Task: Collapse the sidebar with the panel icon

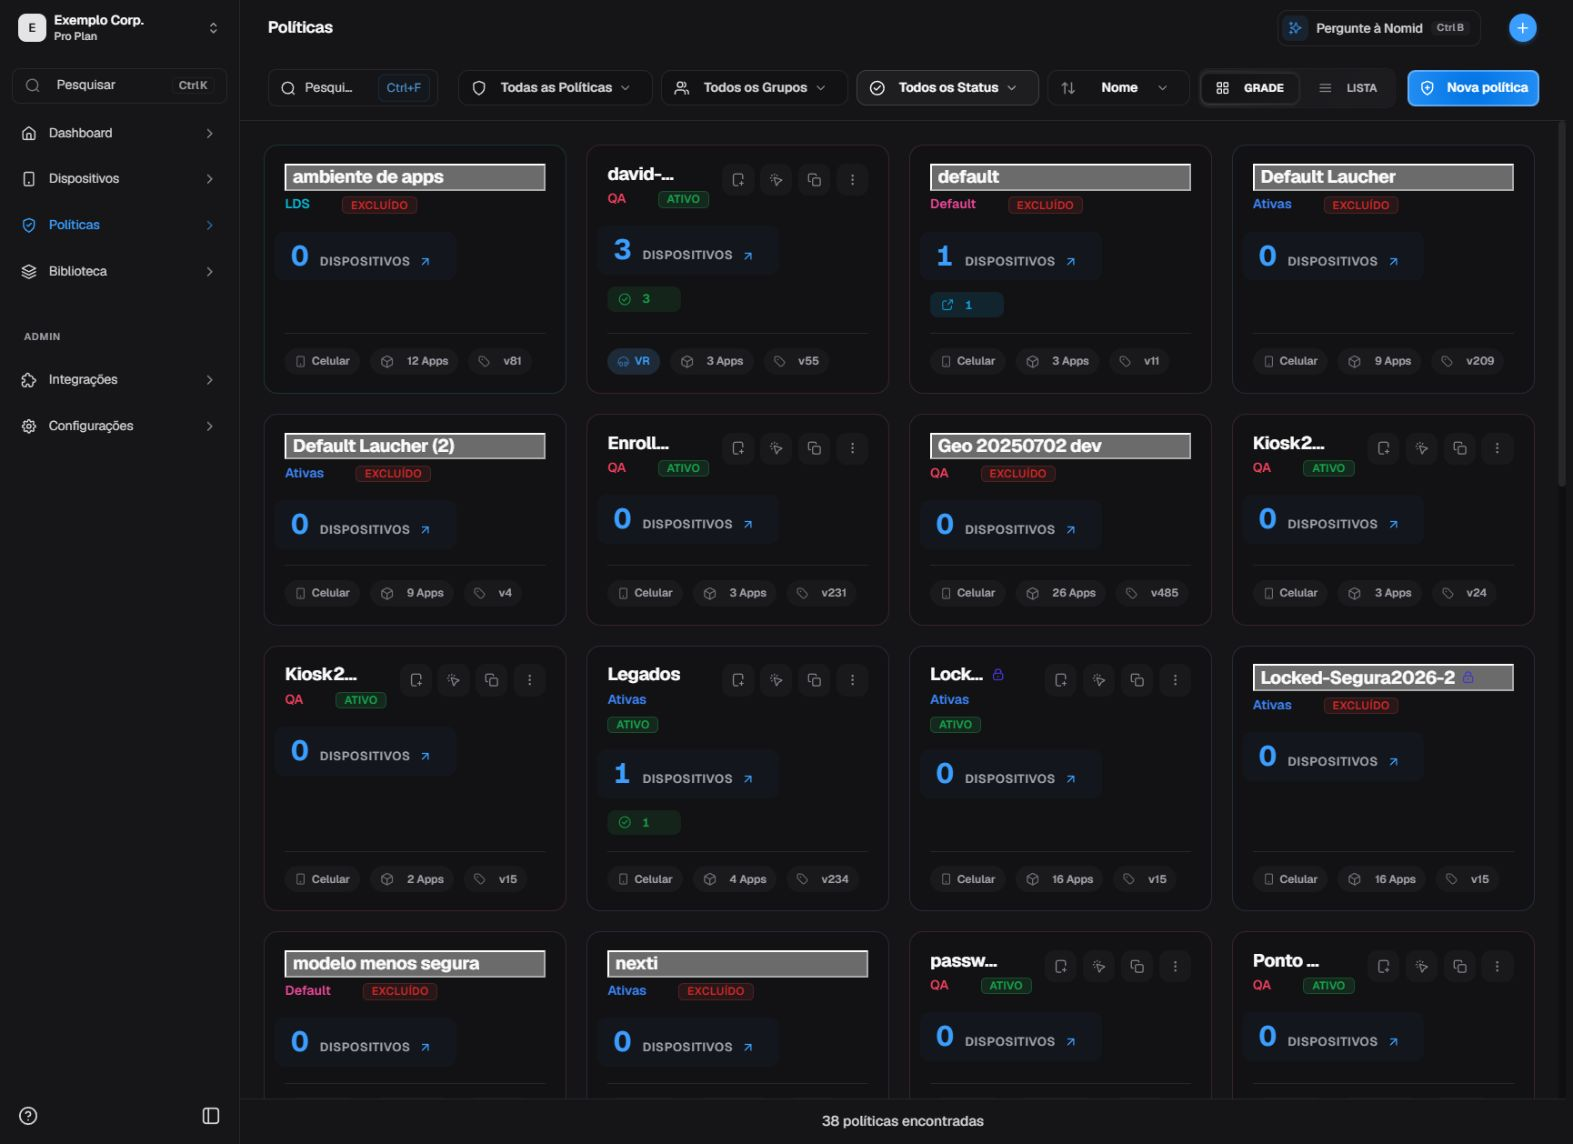Action: point(211,1116)
